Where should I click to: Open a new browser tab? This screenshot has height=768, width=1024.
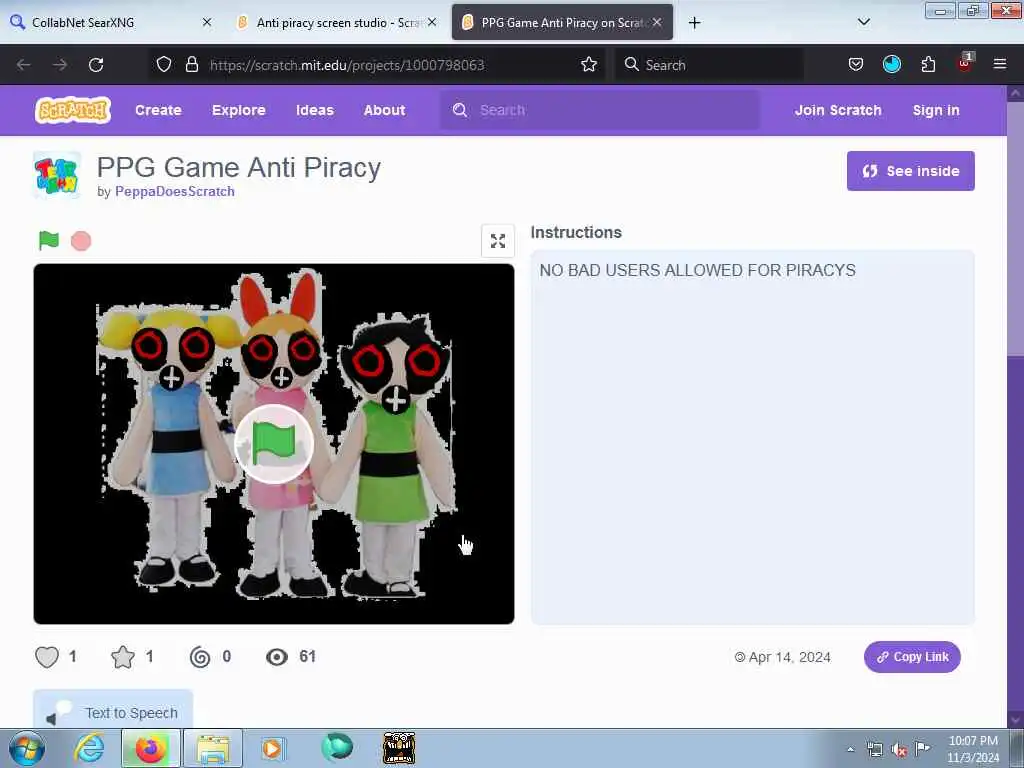(x=694, y=23)
